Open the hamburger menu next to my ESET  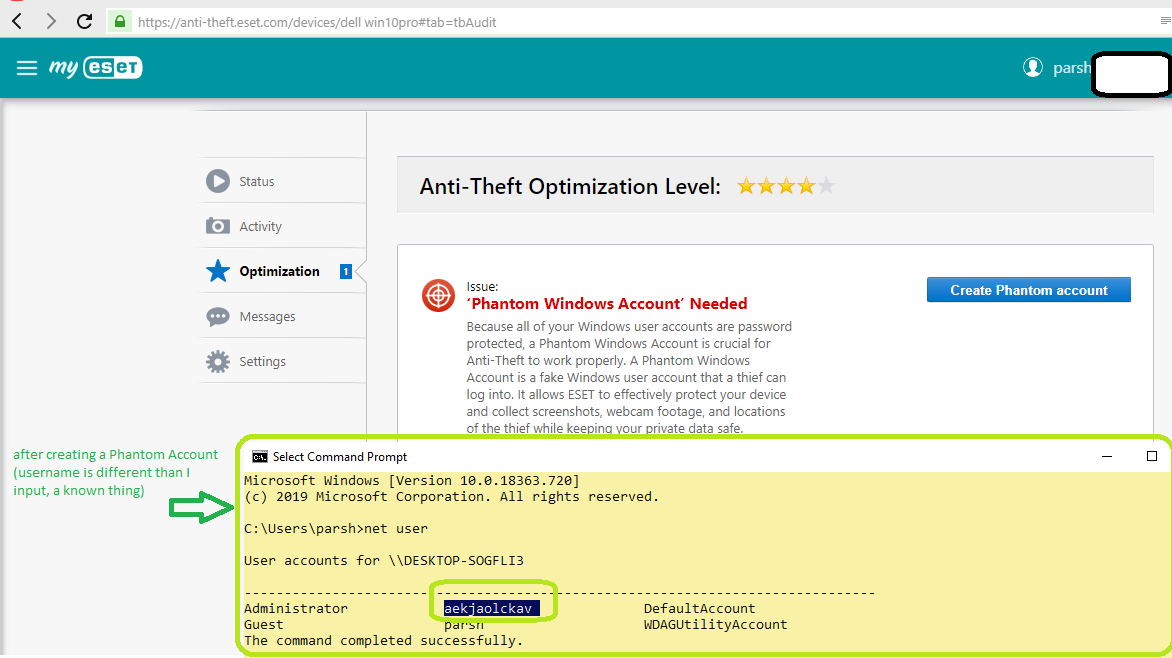[x=27, y=68]
